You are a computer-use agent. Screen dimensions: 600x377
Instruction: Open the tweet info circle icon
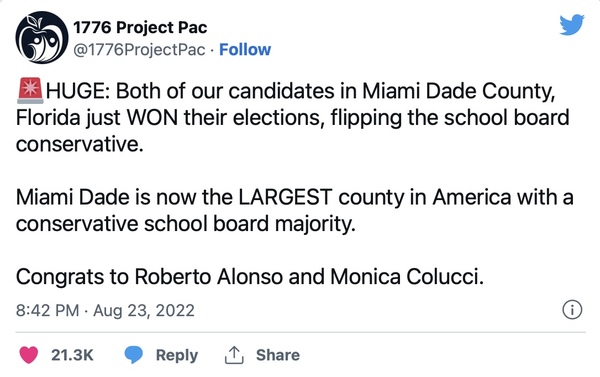[572, 310]
